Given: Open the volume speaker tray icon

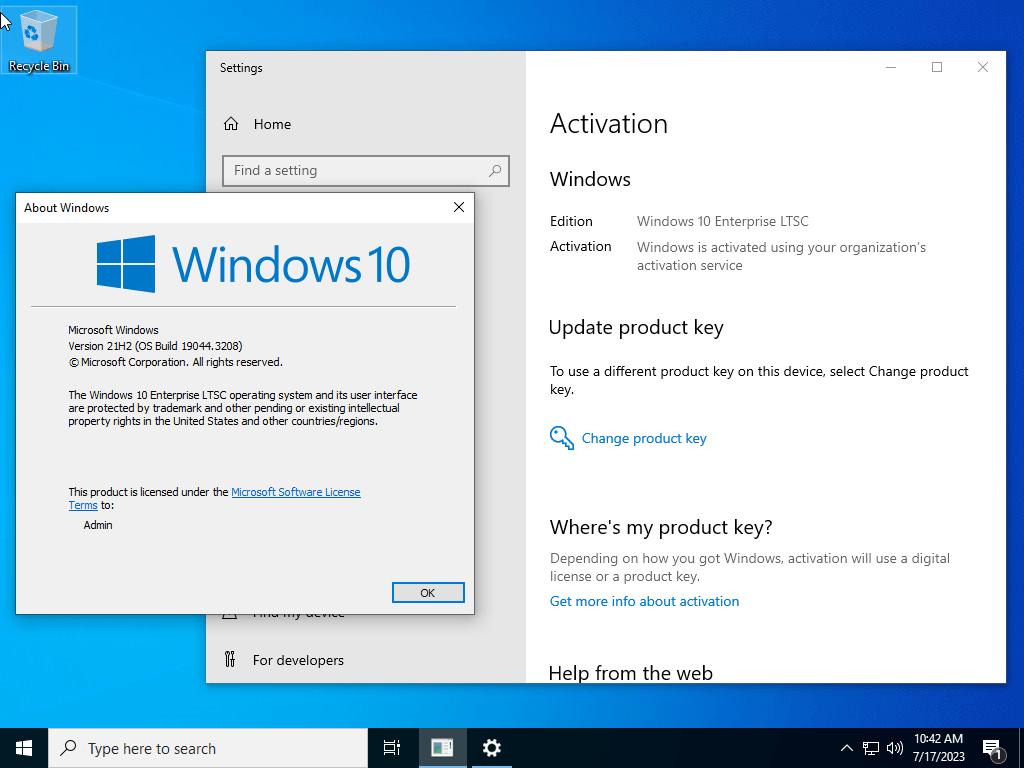Looking at the screenshot, I should (895, 748).
